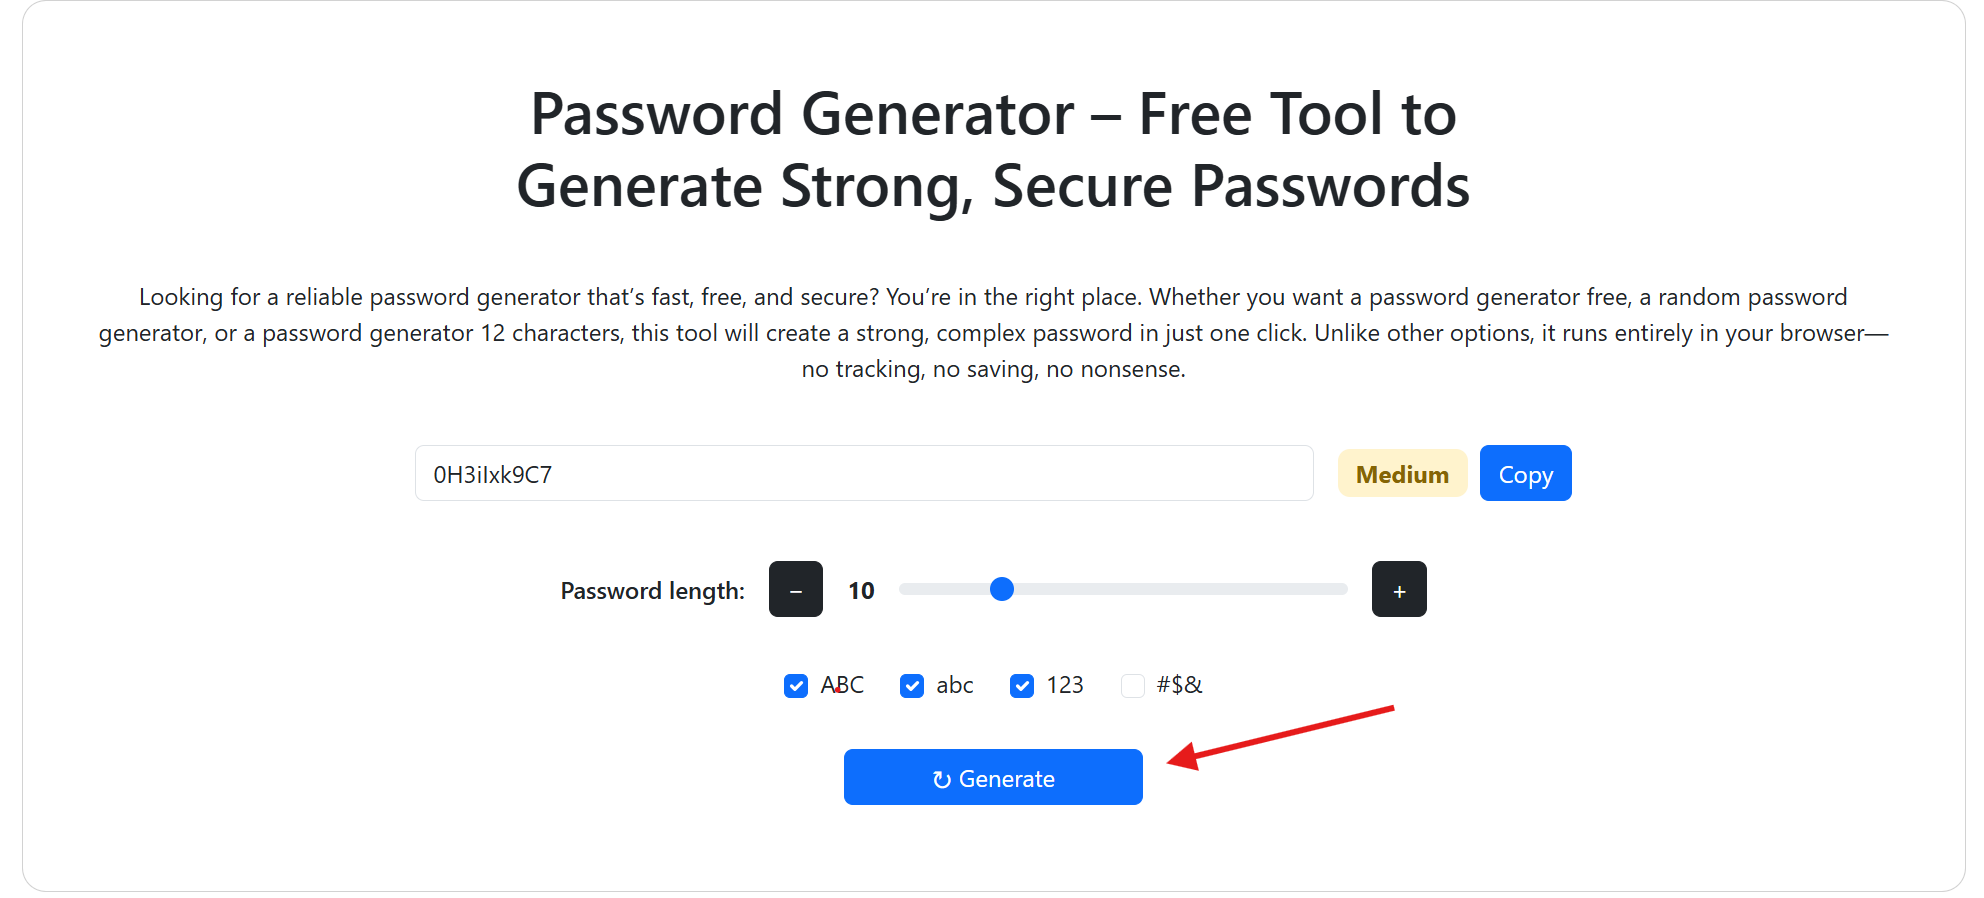Viewport: 1984px width, 898px height.
Task: Select the password 0H3iIxk9C7 in the field
Action: click(493, 473)
